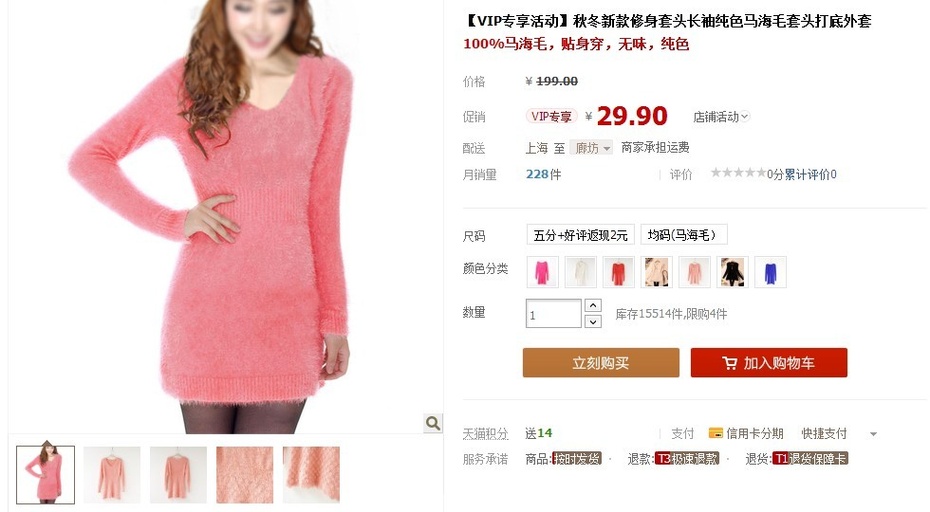Image resolution: width=930 pixels, height=512 pixels.
Task: Click the shopping cart icon on red button
Action: click(730, 363)
